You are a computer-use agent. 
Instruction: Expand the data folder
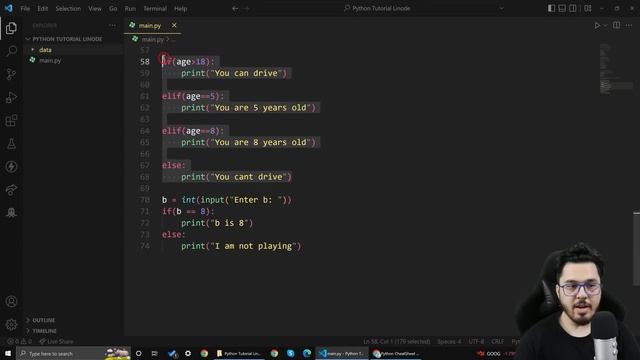point(45,50)
